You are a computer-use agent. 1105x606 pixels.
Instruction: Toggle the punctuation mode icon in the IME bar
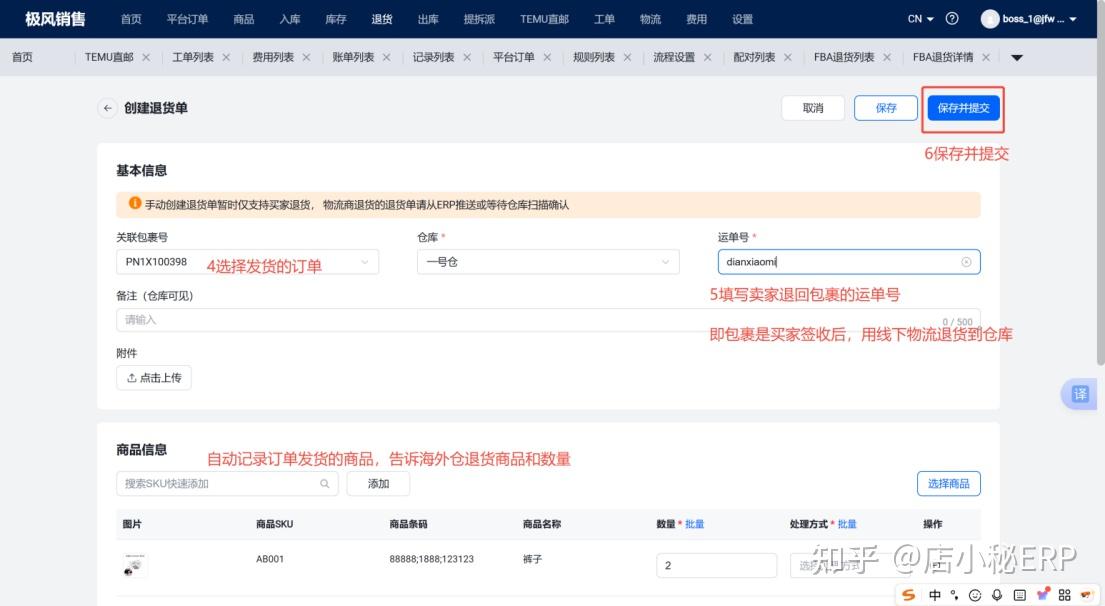[954, 595]
